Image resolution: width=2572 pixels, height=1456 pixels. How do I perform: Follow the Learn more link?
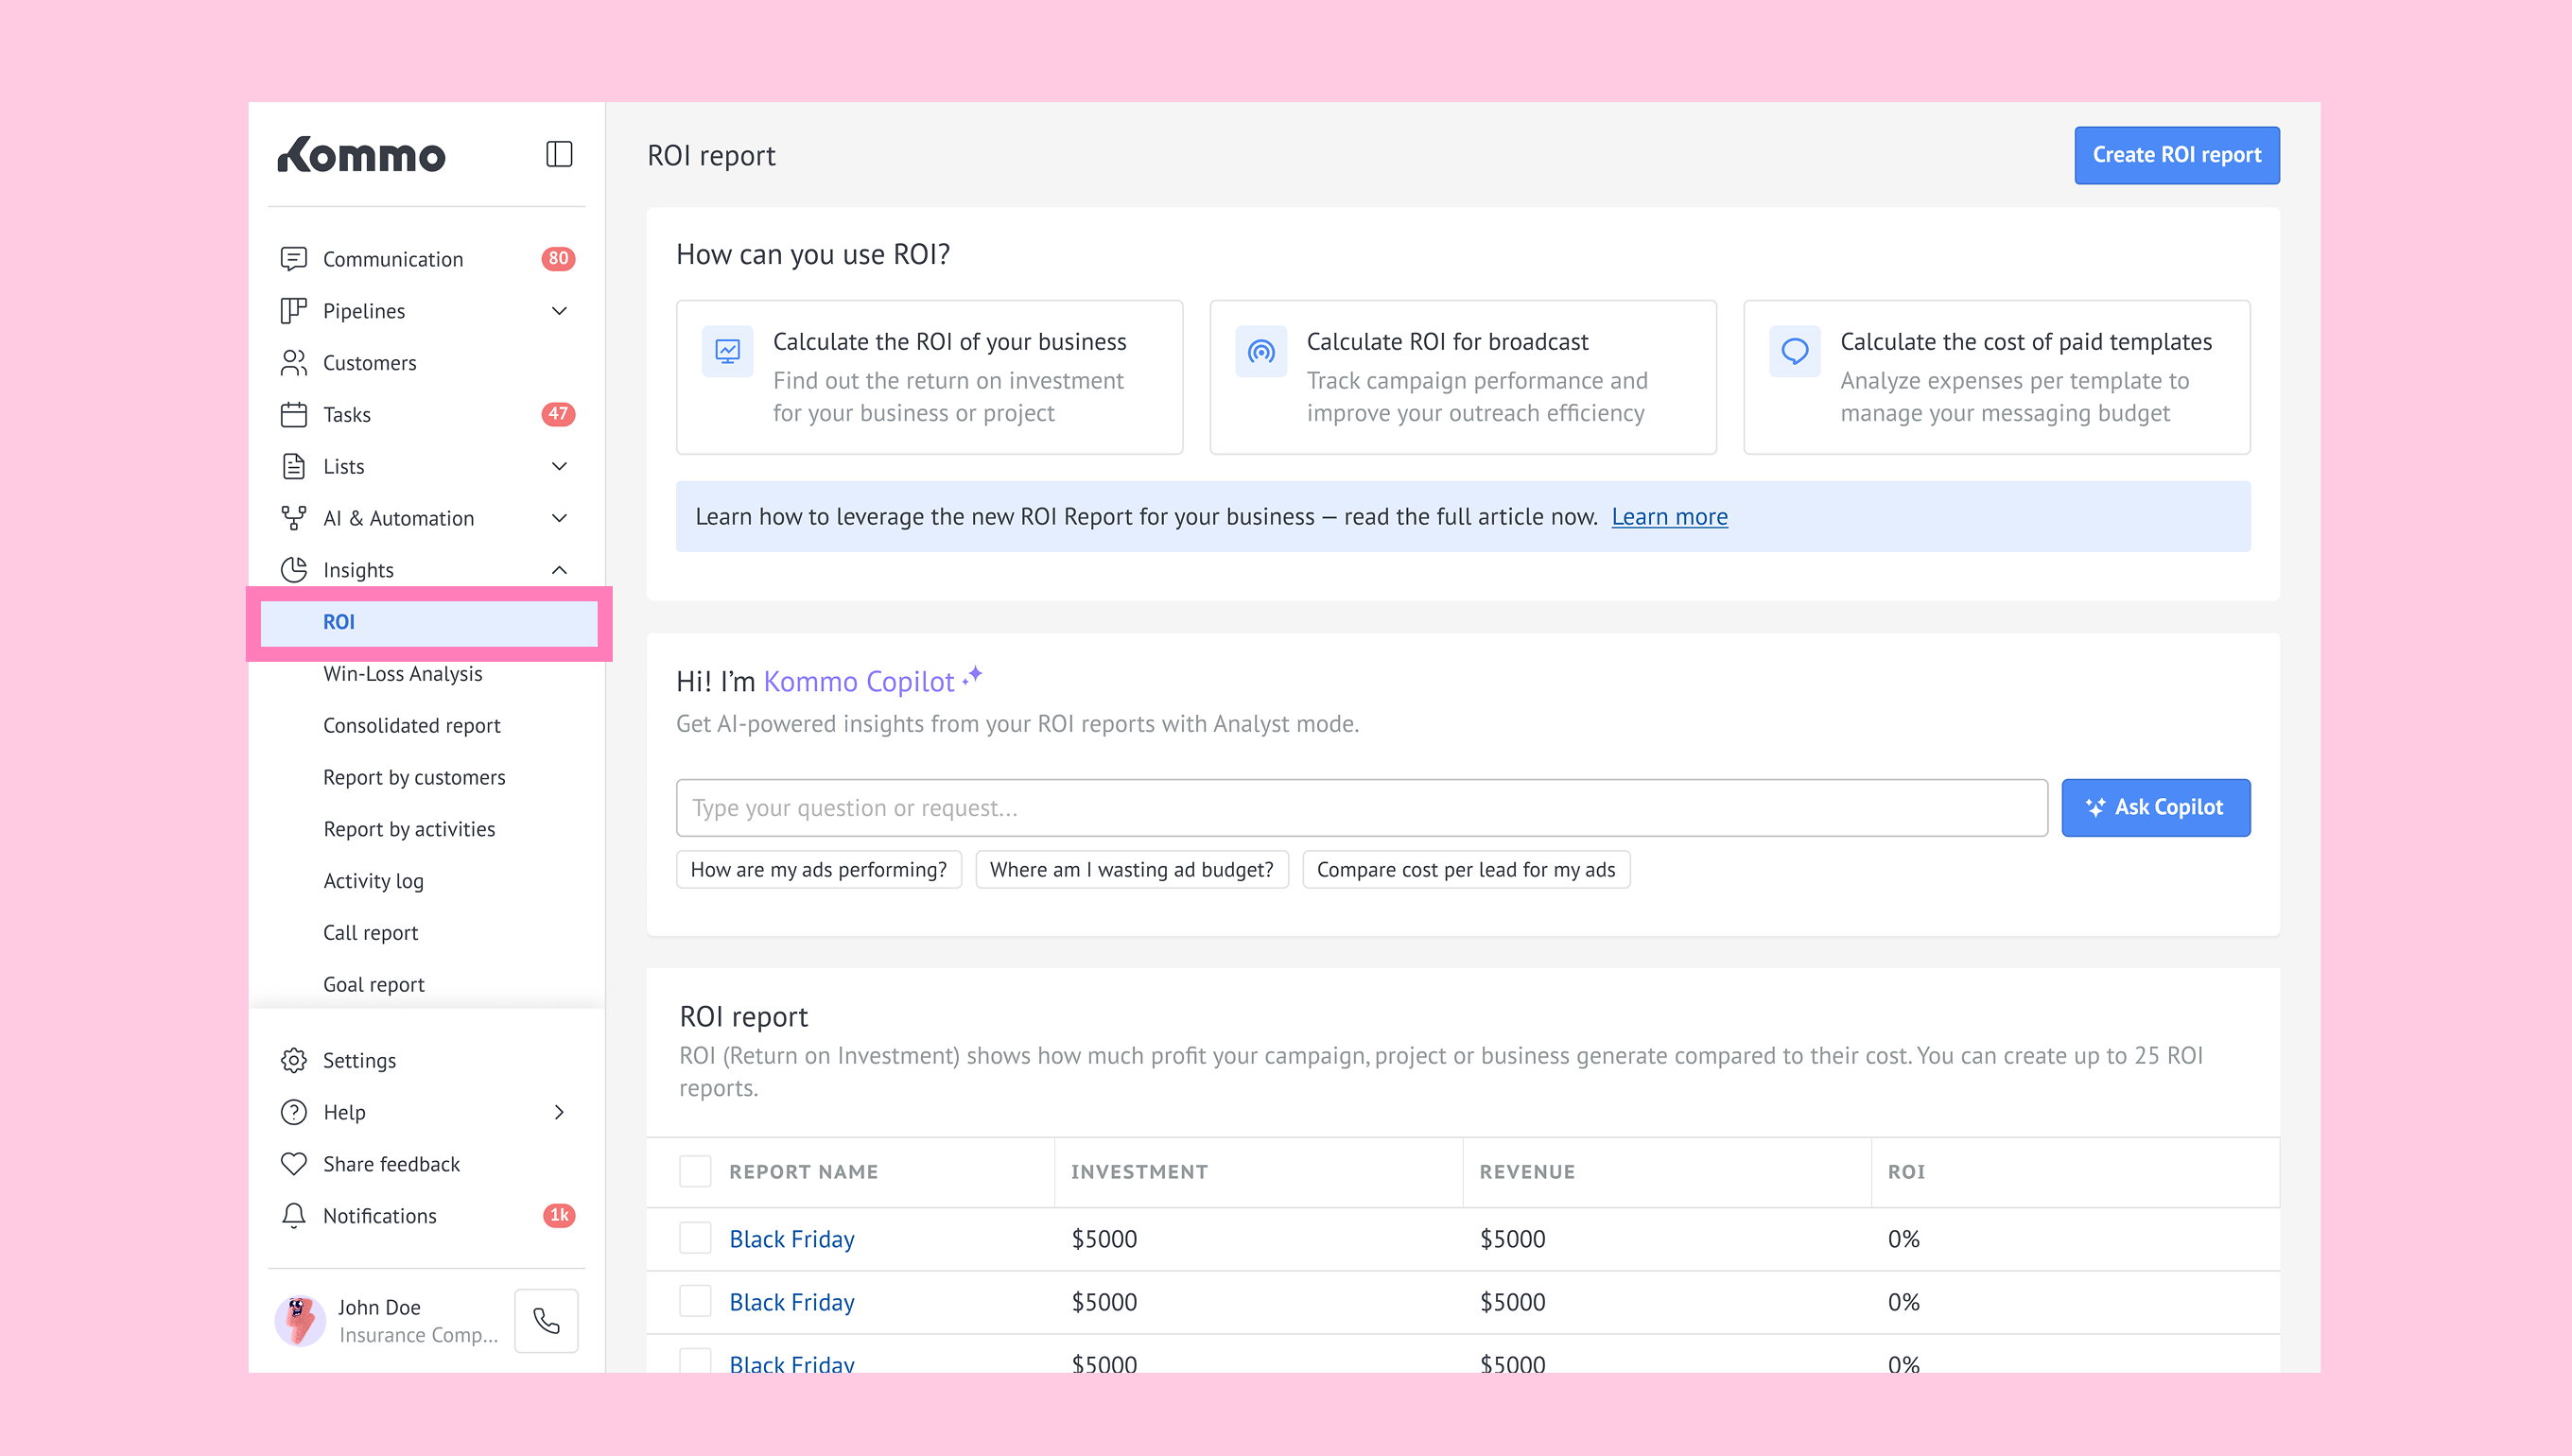[1669, 517]
